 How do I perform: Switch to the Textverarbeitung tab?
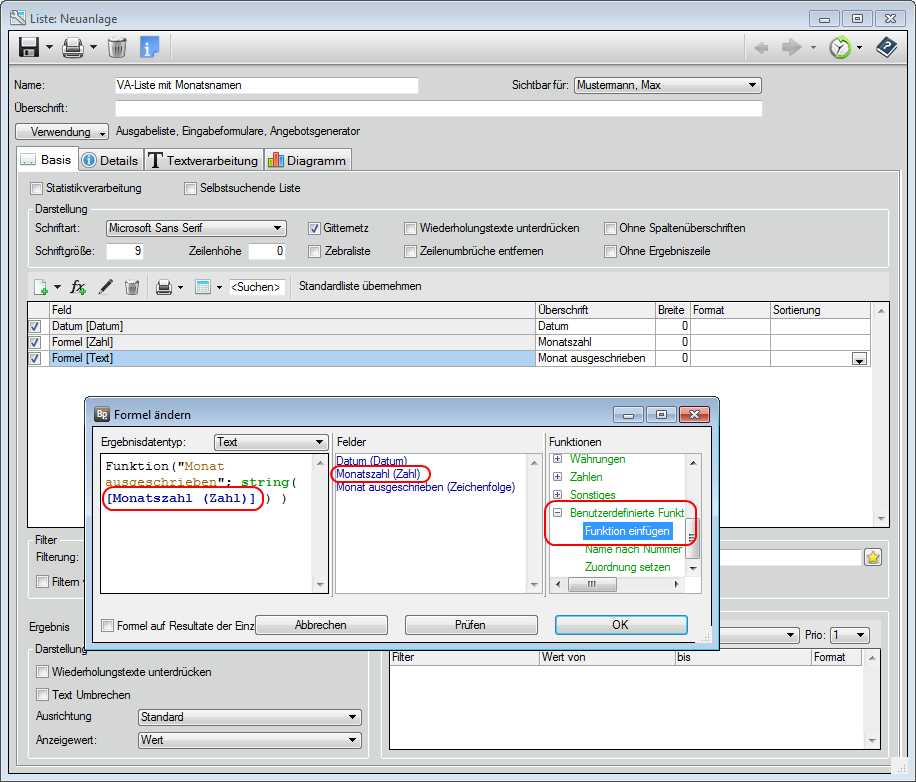click(x=203, y=160)
